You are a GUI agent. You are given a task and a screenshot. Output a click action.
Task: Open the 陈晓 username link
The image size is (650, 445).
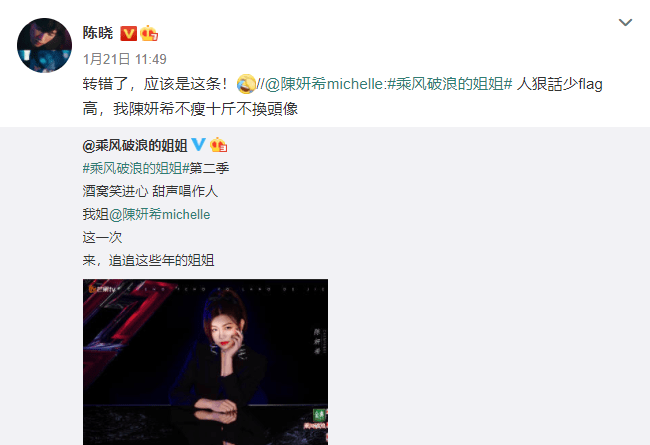98,33
